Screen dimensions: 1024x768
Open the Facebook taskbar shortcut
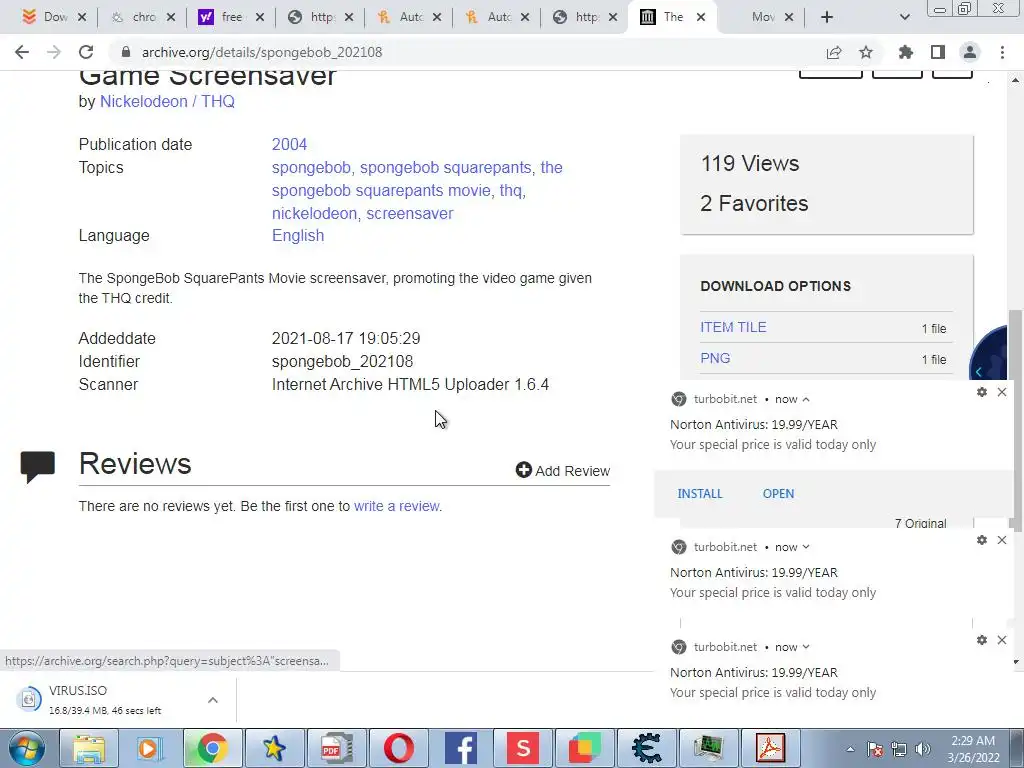460,748
